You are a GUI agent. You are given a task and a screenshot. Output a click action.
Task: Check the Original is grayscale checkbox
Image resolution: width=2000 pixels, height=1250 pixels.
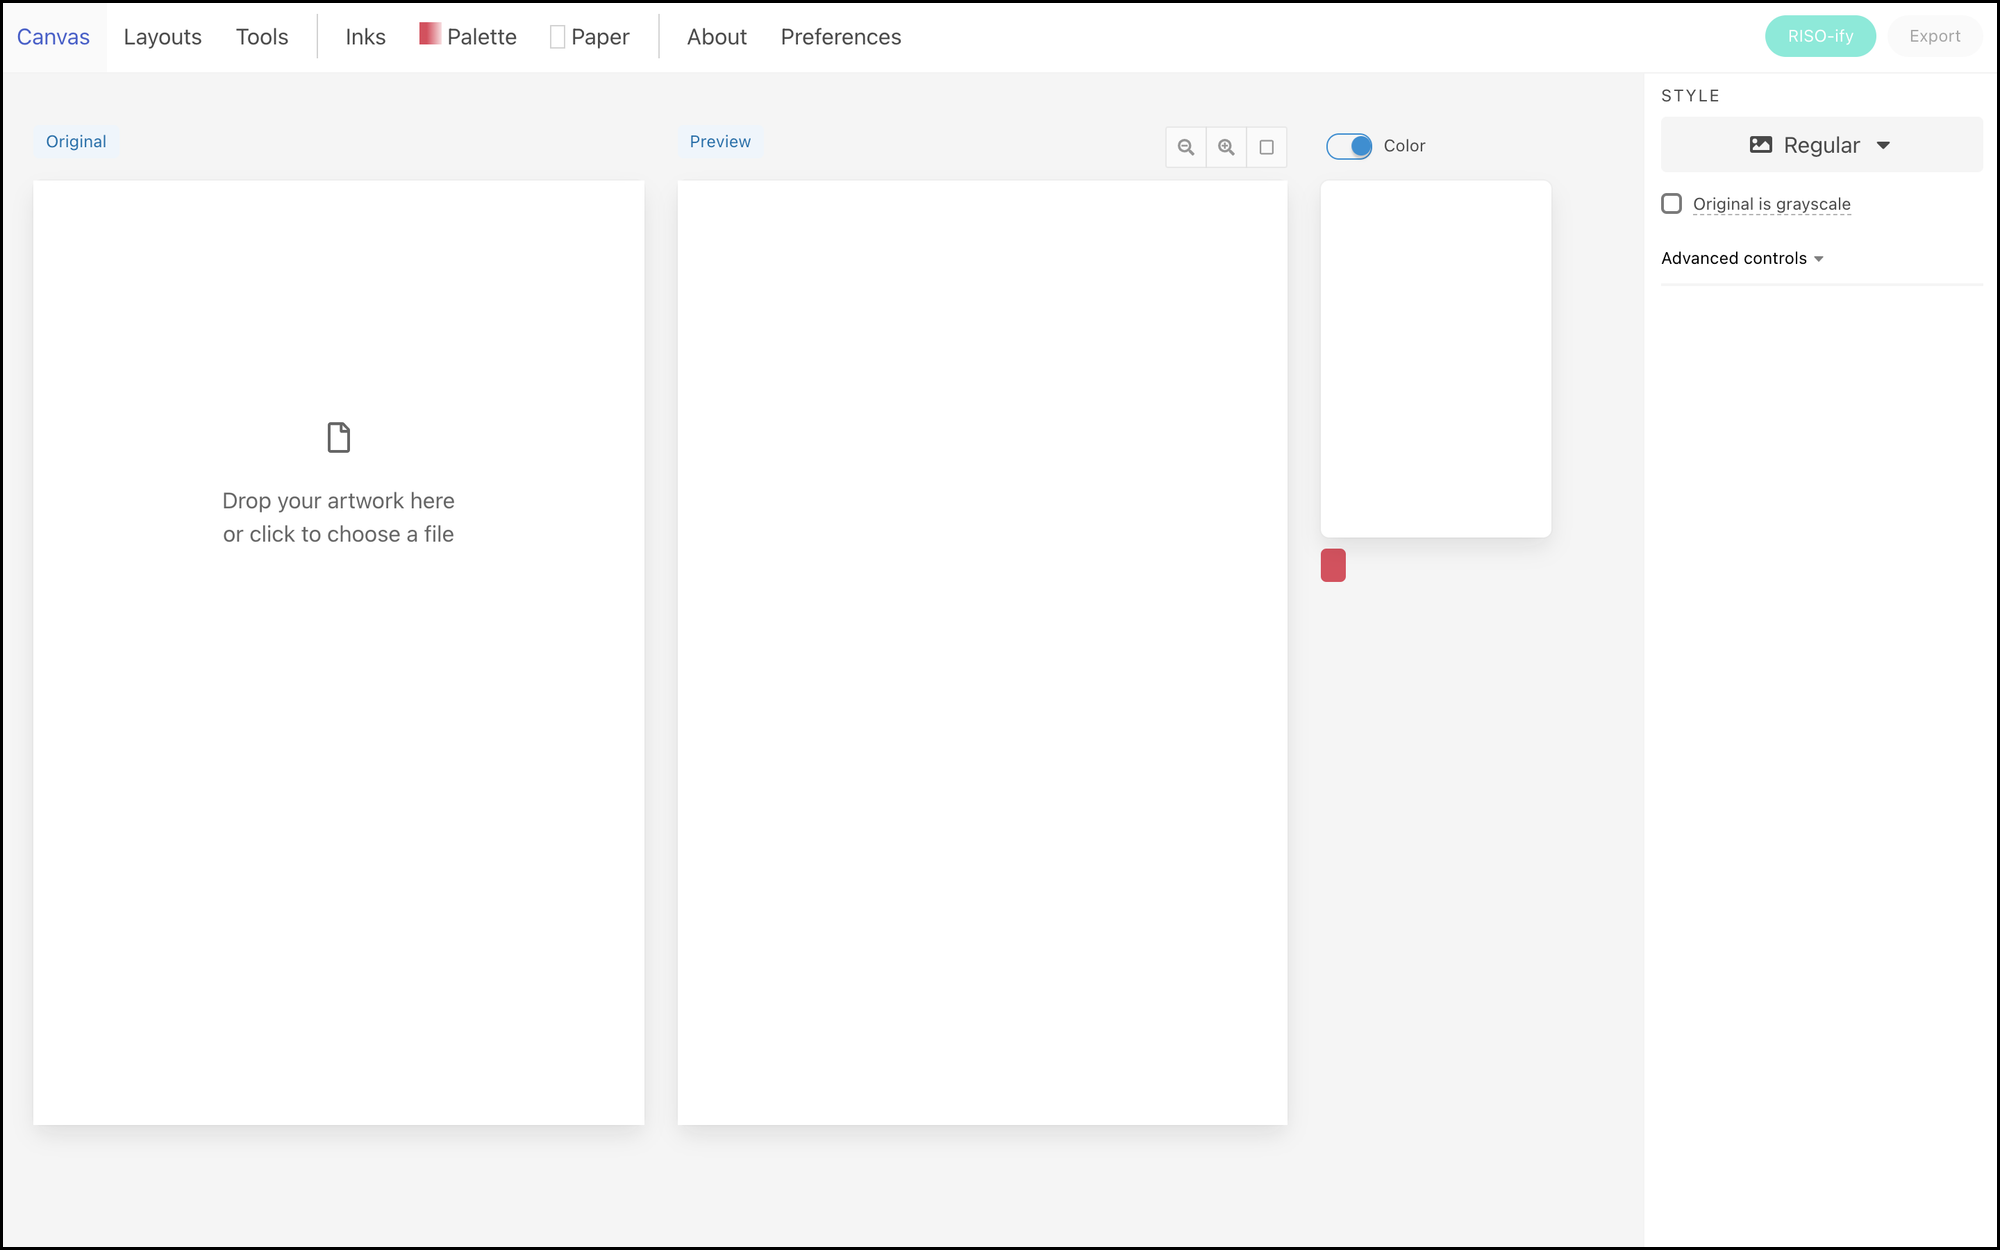pos(1671,204)
